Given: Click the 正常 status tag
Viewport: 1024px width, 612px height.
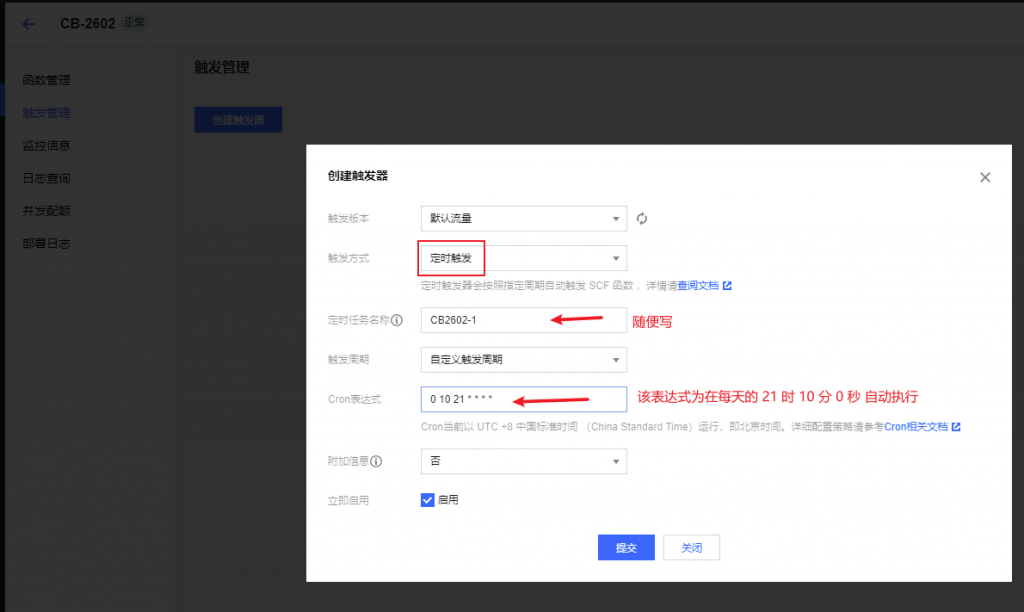Looking at the screenshot, I should pyautogui.click(x=135, y=23).
